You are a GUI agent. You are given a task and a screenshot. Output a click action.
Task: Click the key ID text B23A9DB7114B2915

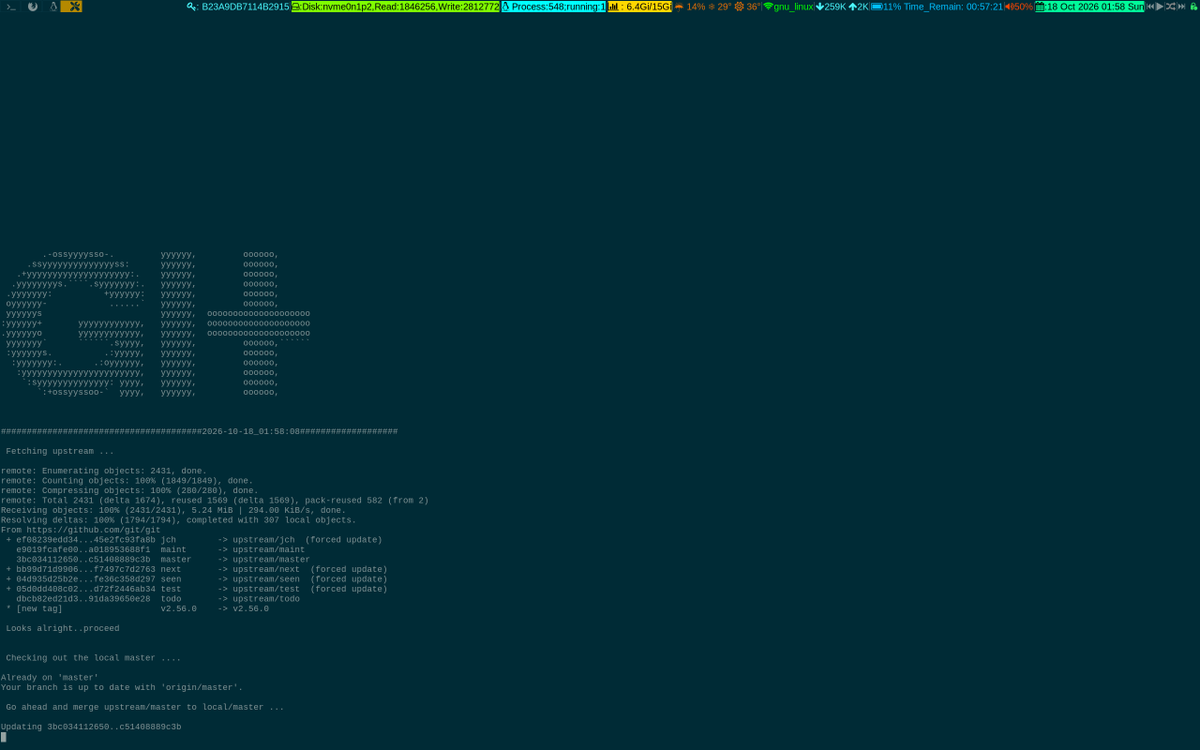coord(245,6)
